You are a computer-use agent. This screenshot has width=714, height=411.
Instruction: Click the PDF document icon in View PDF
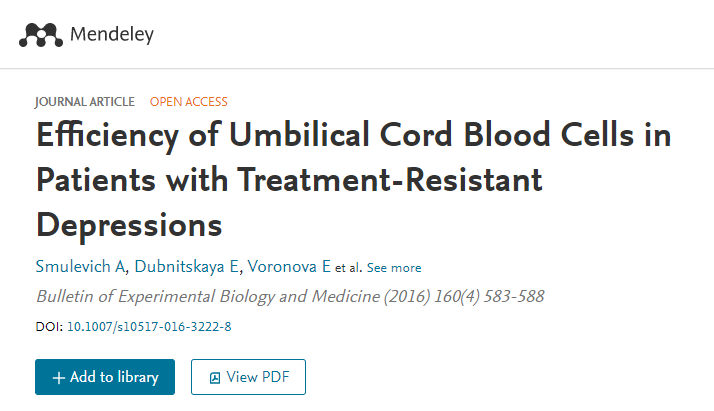point(215,378)
